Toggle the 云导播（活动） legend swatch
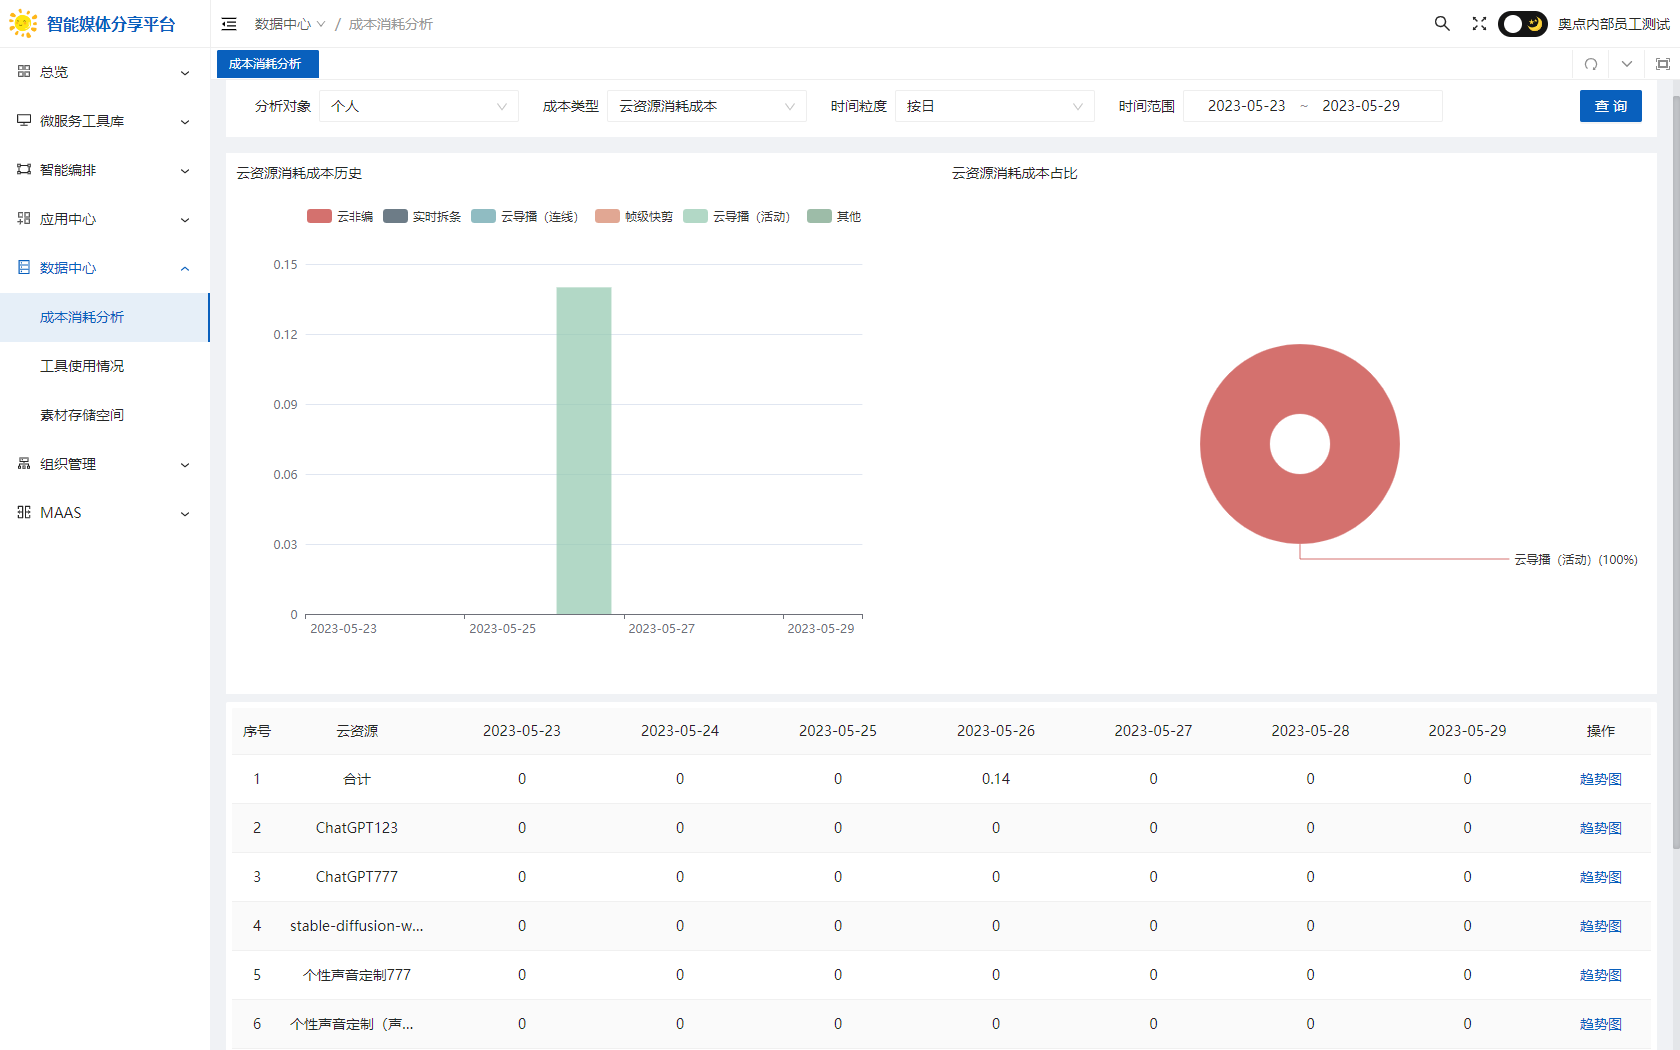This screenshot has height=1050, width=1680. (x=695, y=216)
